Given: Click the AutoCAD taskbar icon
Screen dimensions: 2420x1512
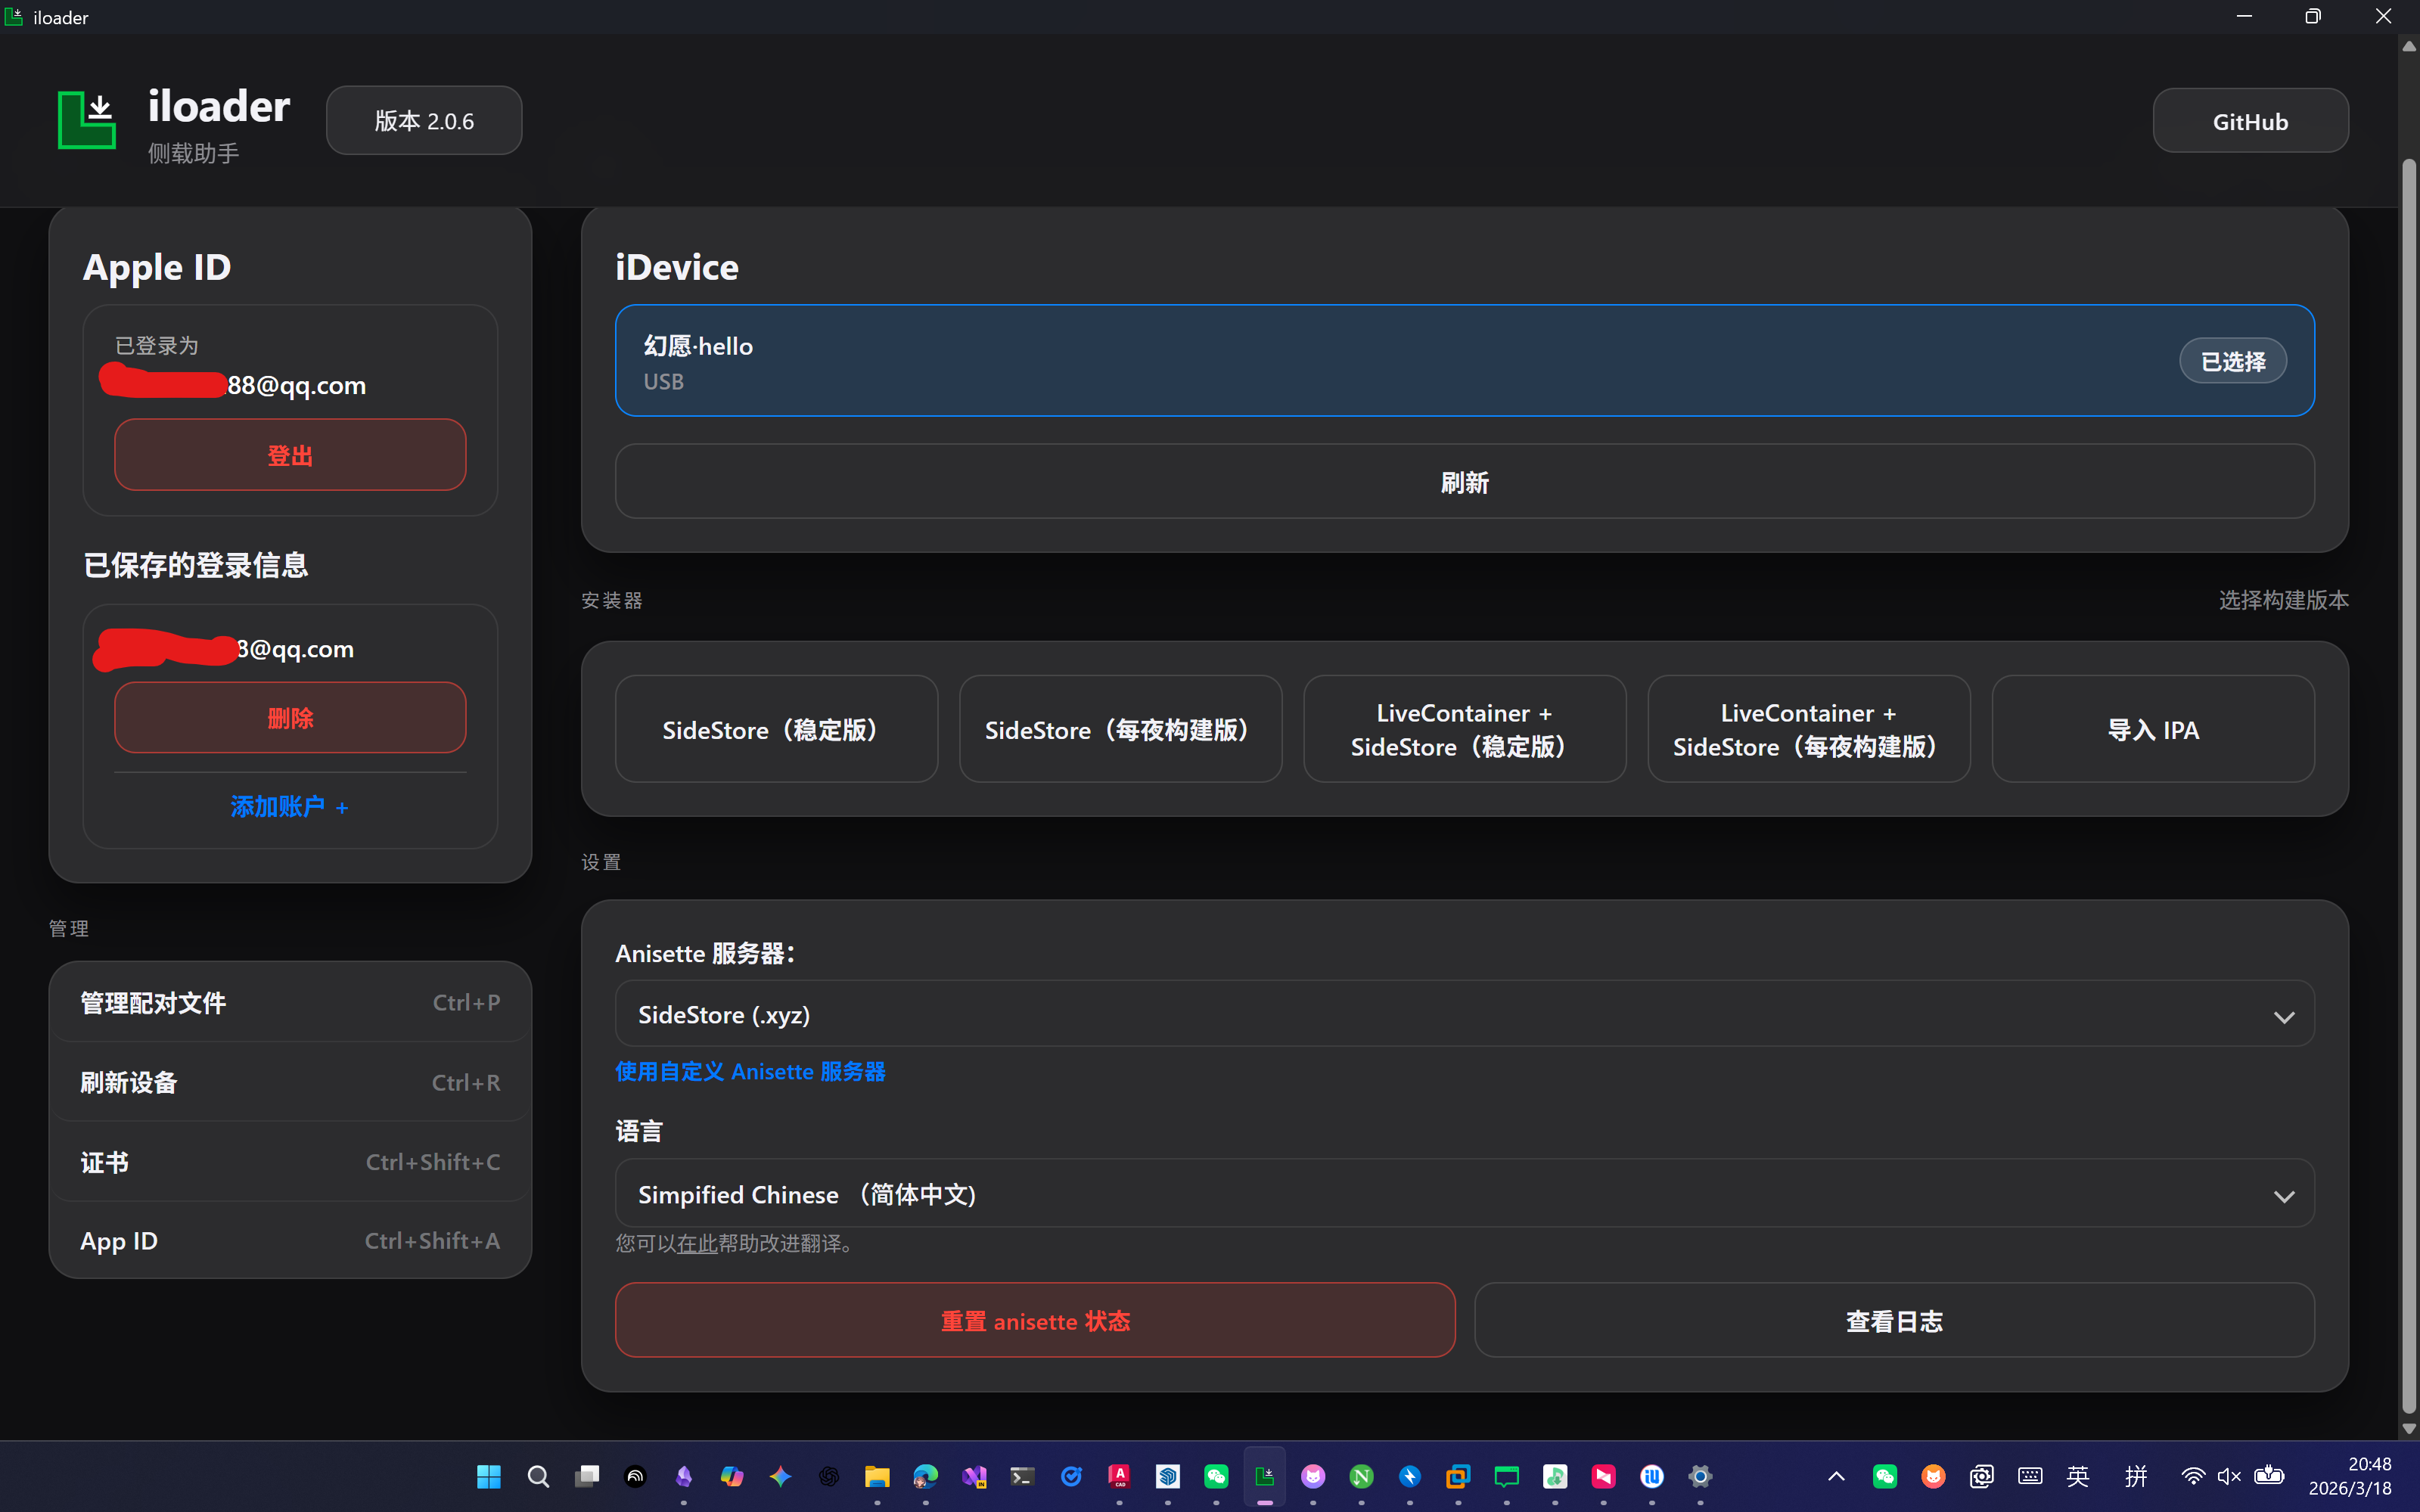Looking at the screenshot, I should 1119,1476.
